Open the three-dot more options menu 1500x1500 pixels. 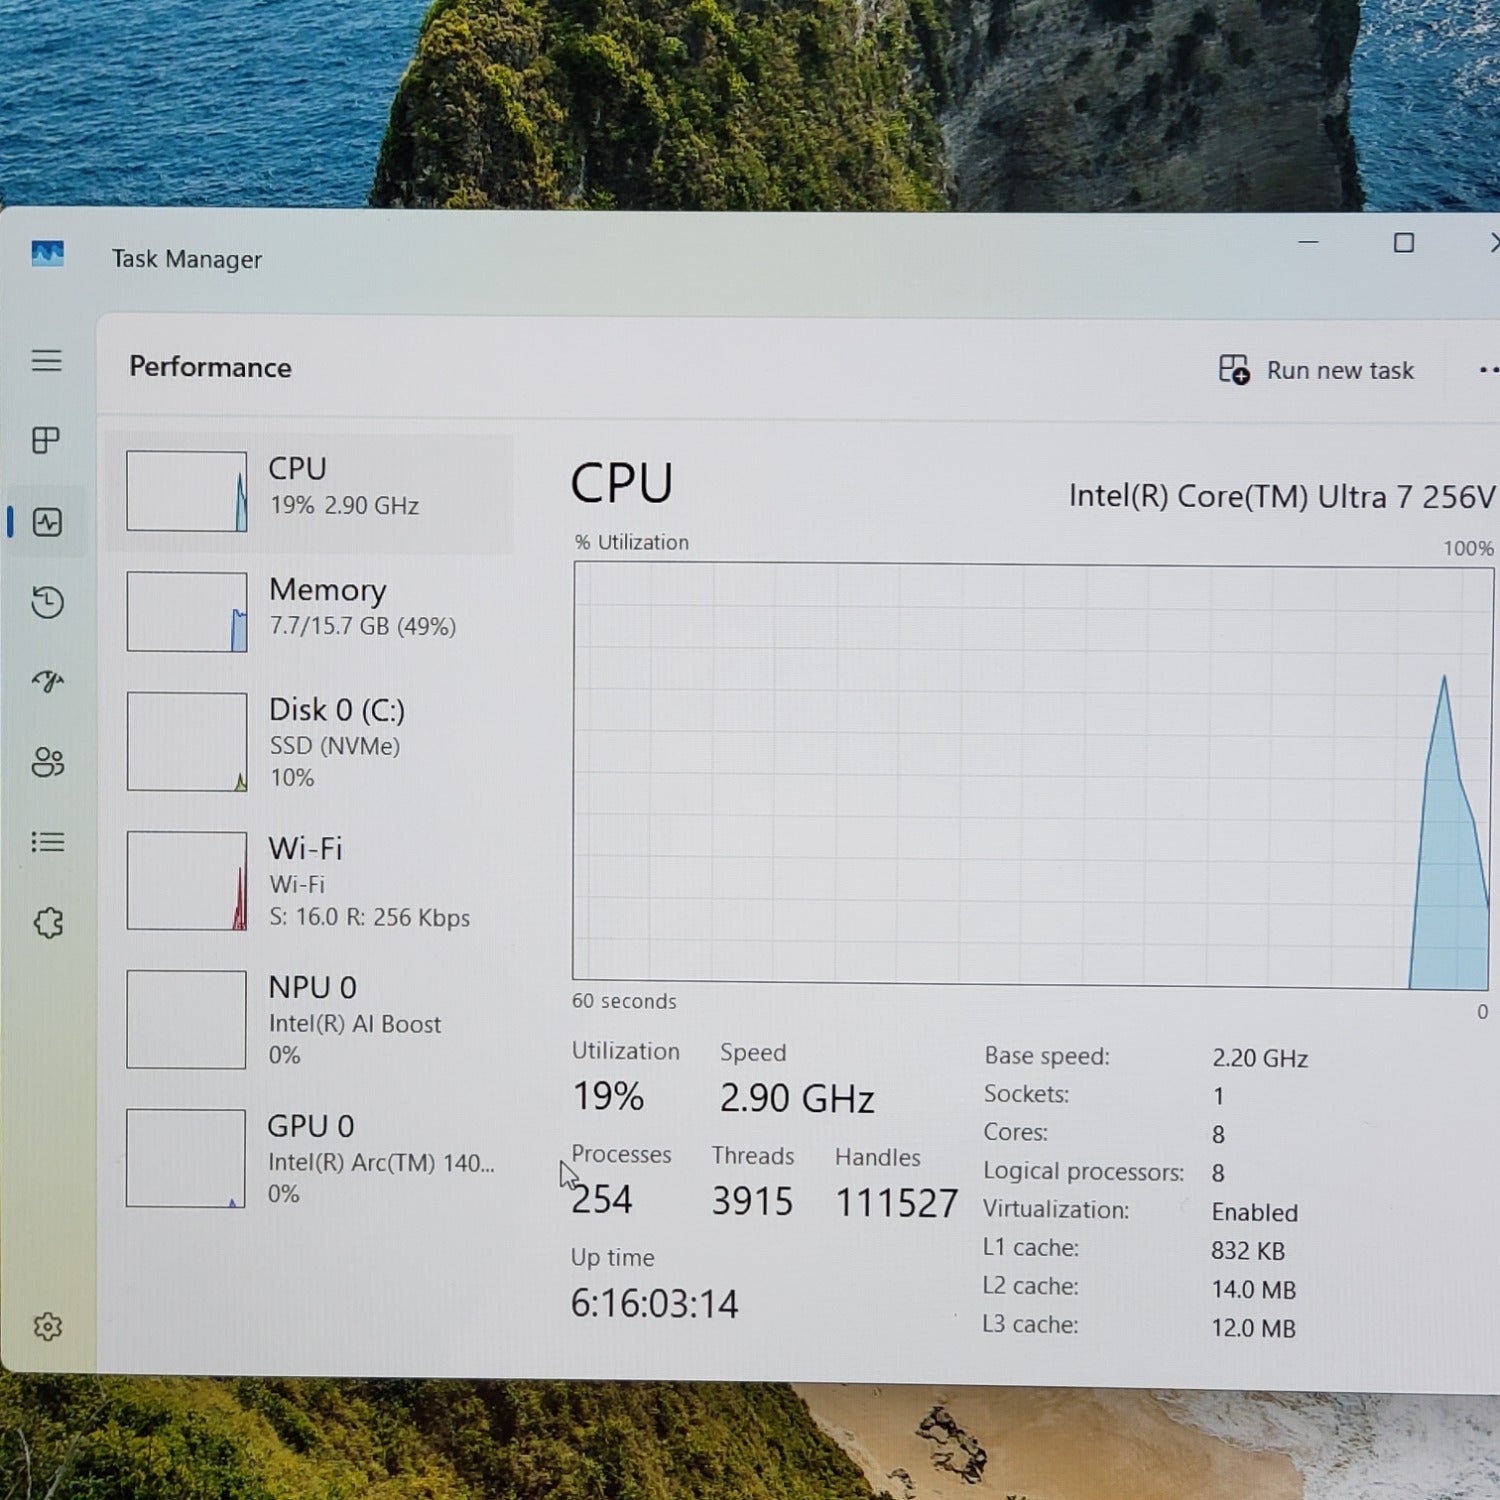point(1487,370)
